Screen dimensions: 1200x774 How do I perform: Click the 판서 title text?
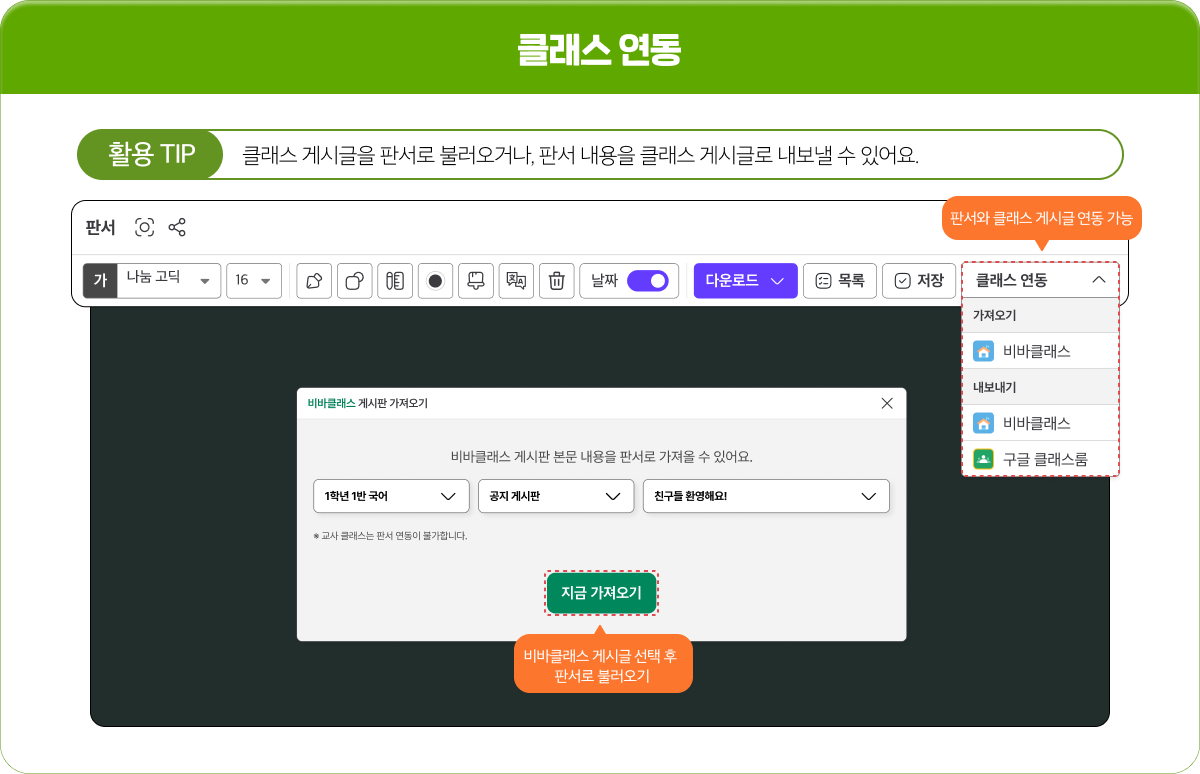[101, 227]
